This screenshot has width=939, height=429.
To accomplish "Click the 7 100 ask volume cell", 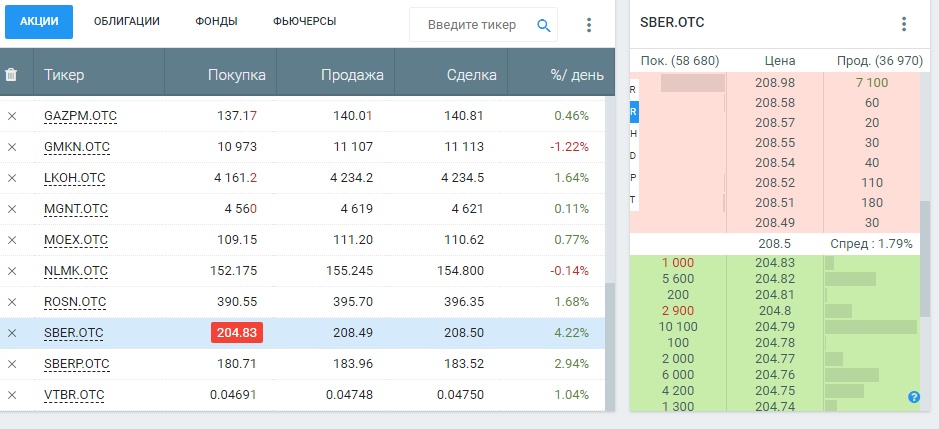I will 872,83.
